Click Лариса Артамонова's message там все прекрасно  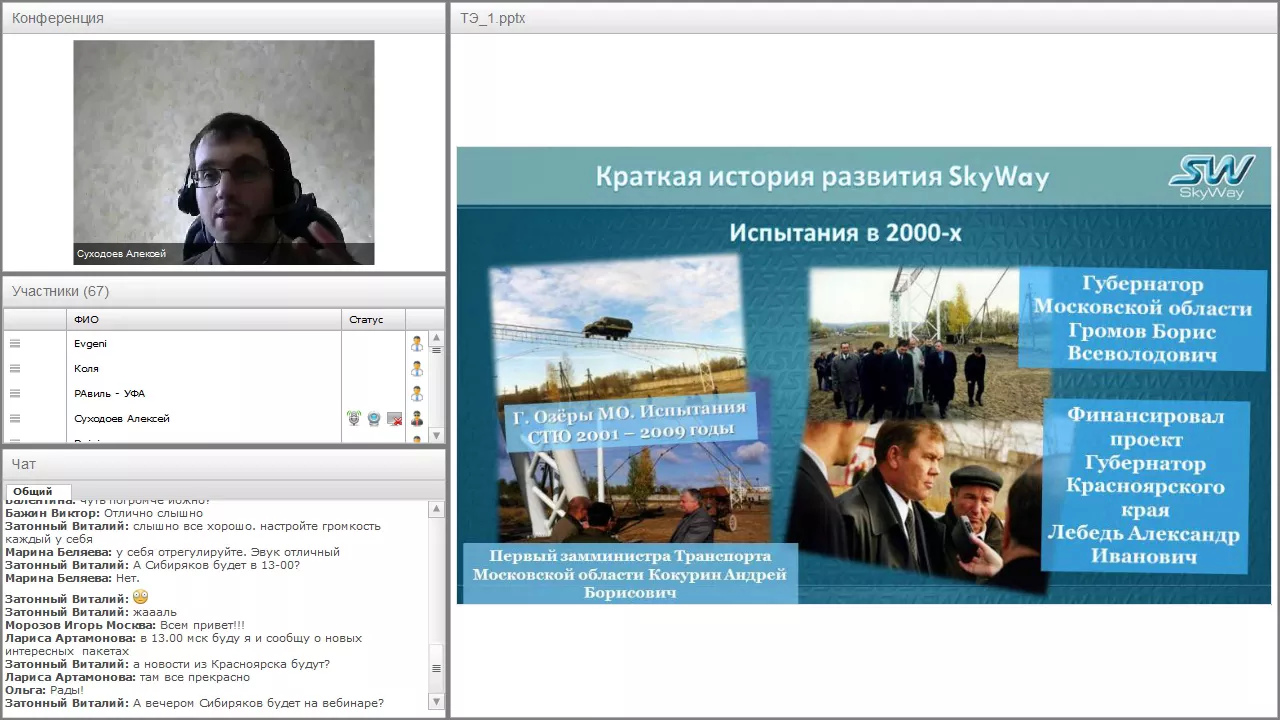(194, 677)
